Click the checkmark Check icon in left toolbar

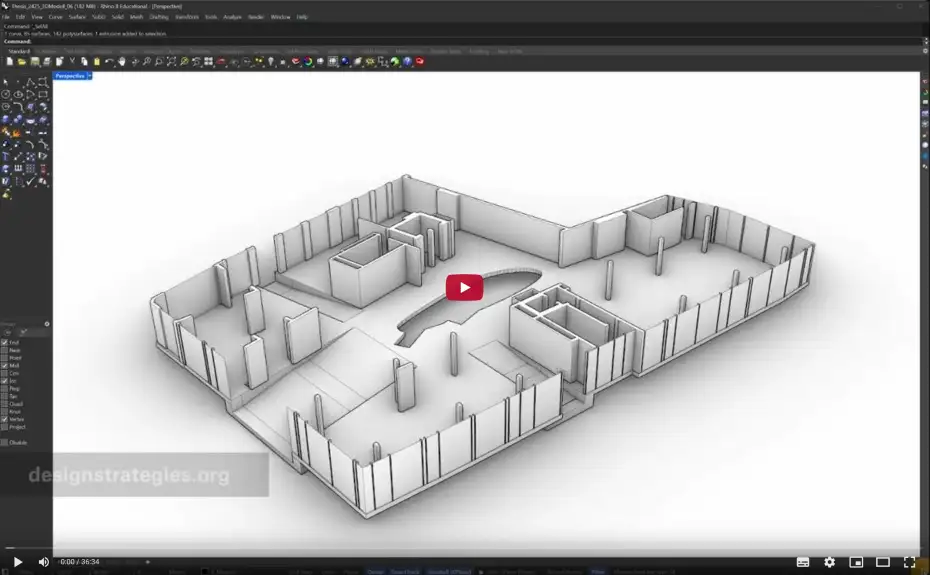(31, 182)
